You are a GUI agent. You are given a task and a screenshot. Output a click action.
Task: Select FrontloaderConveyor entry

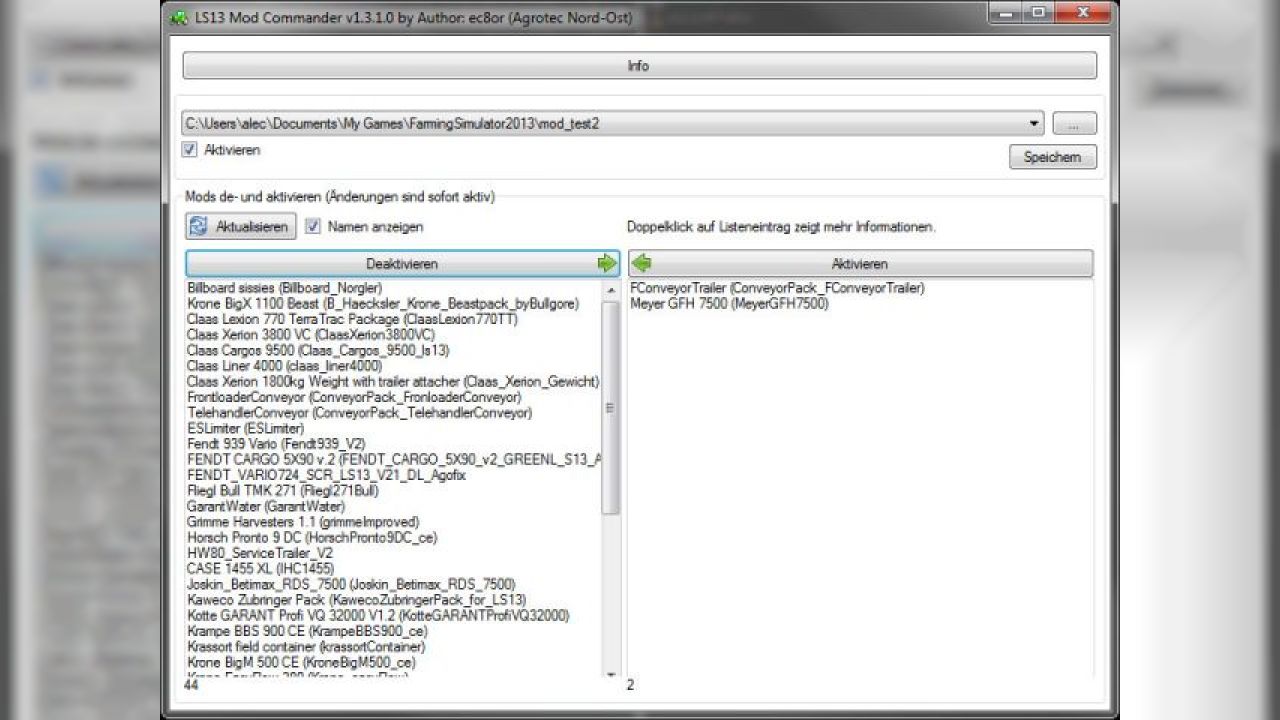pyautogui.click(x=354, y=397)
